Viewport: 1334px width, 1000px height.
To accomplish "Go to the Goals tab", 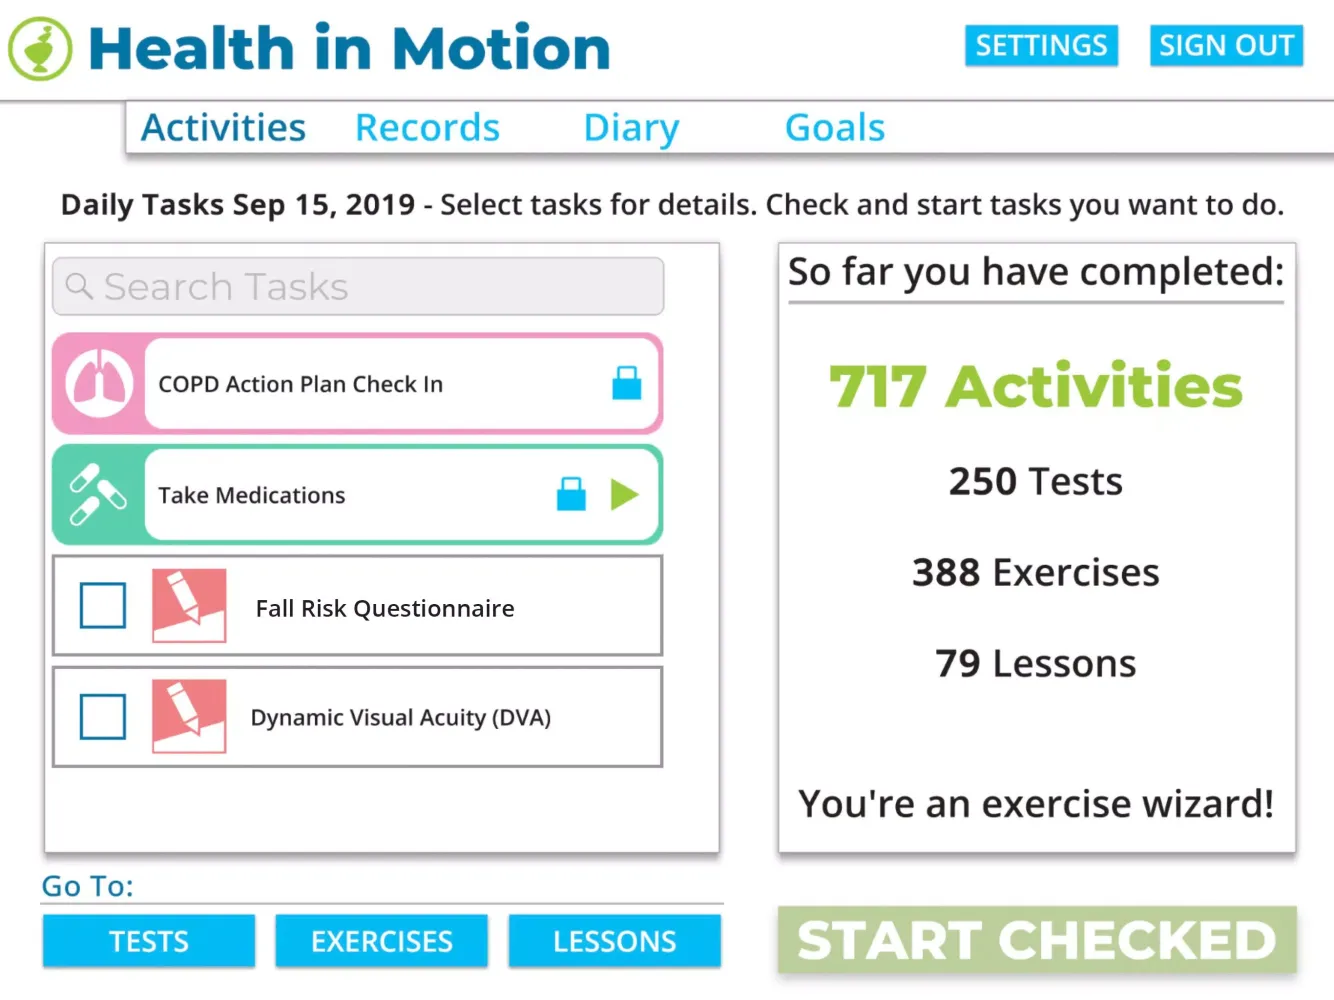I will [x=835, y=128].
